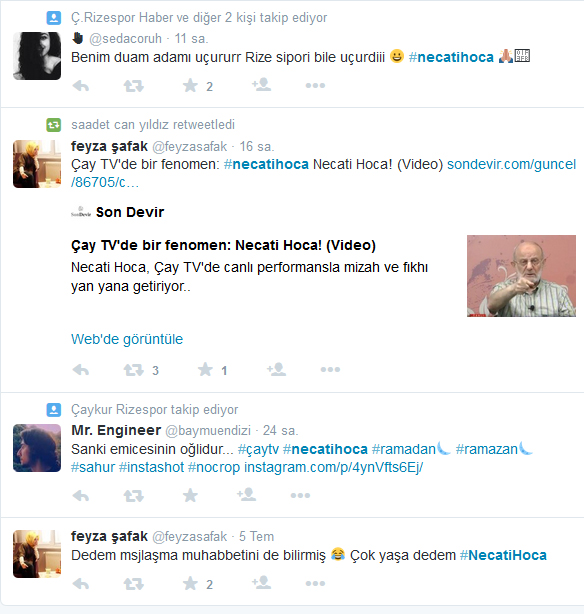This screenshot has height=614, width=584.
Task: Open feyza şafak's profile avatar in last tweet
Action: (x=37, y=554)
